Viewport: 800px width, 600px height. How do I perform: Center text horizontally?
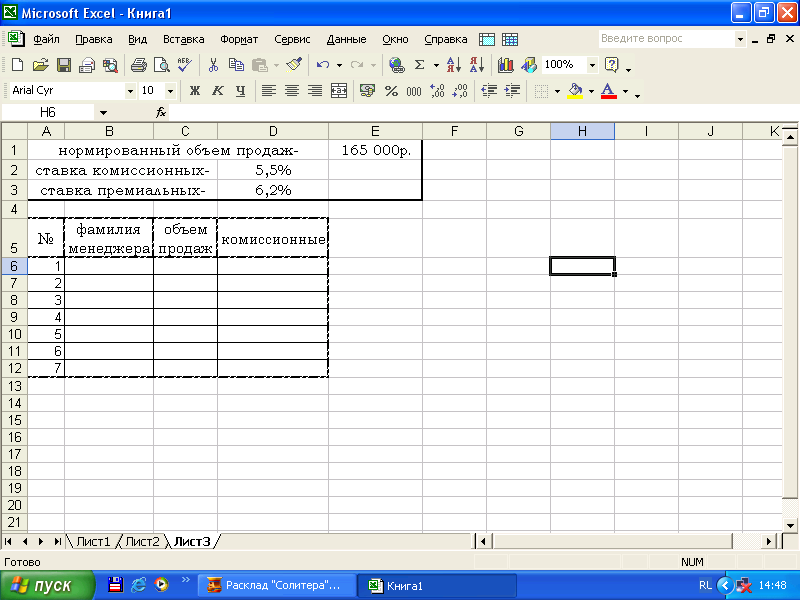tap(292, 91)
